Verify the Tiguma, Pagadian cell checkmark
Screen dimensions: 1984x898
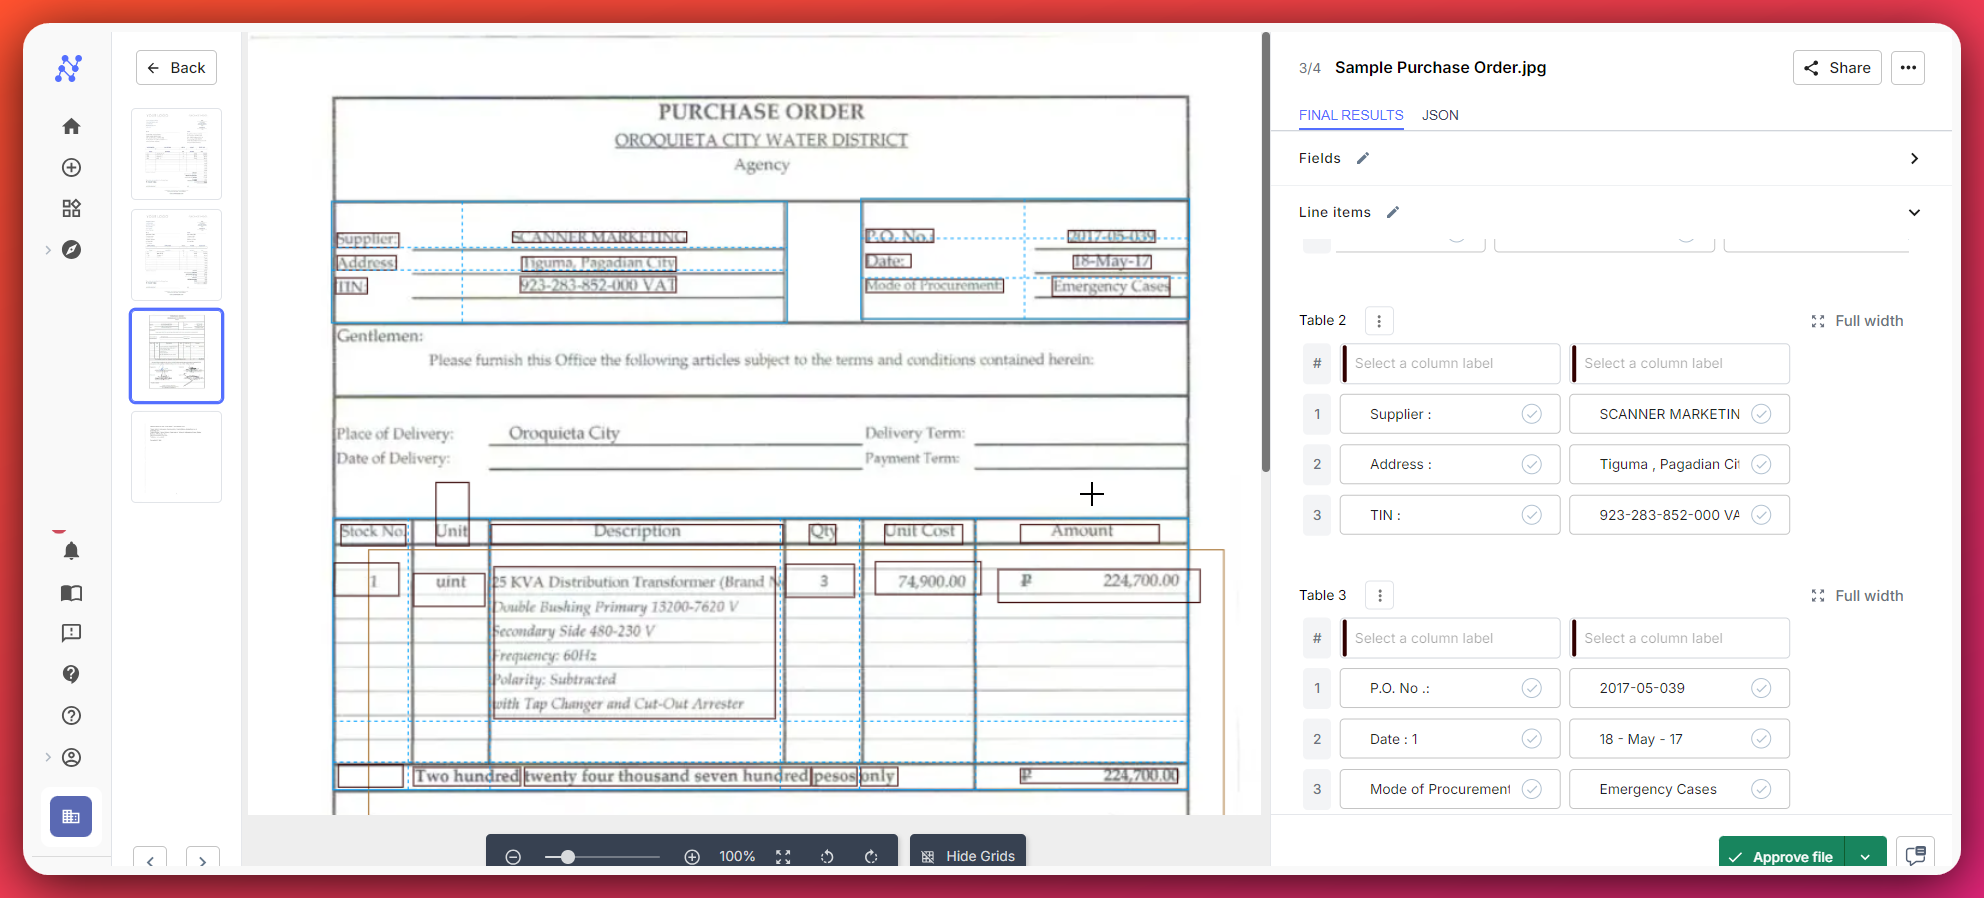tap(1761, 464)
